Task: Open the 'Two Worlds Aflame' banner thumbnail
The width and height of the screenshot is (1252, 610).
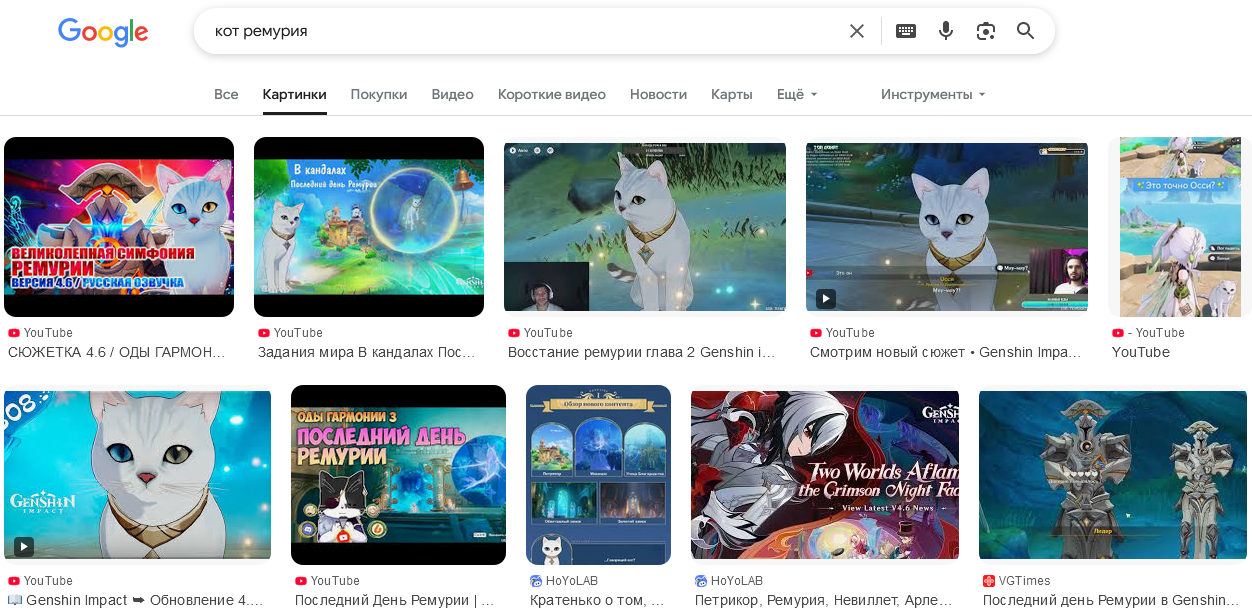Action: coord(825,475)
